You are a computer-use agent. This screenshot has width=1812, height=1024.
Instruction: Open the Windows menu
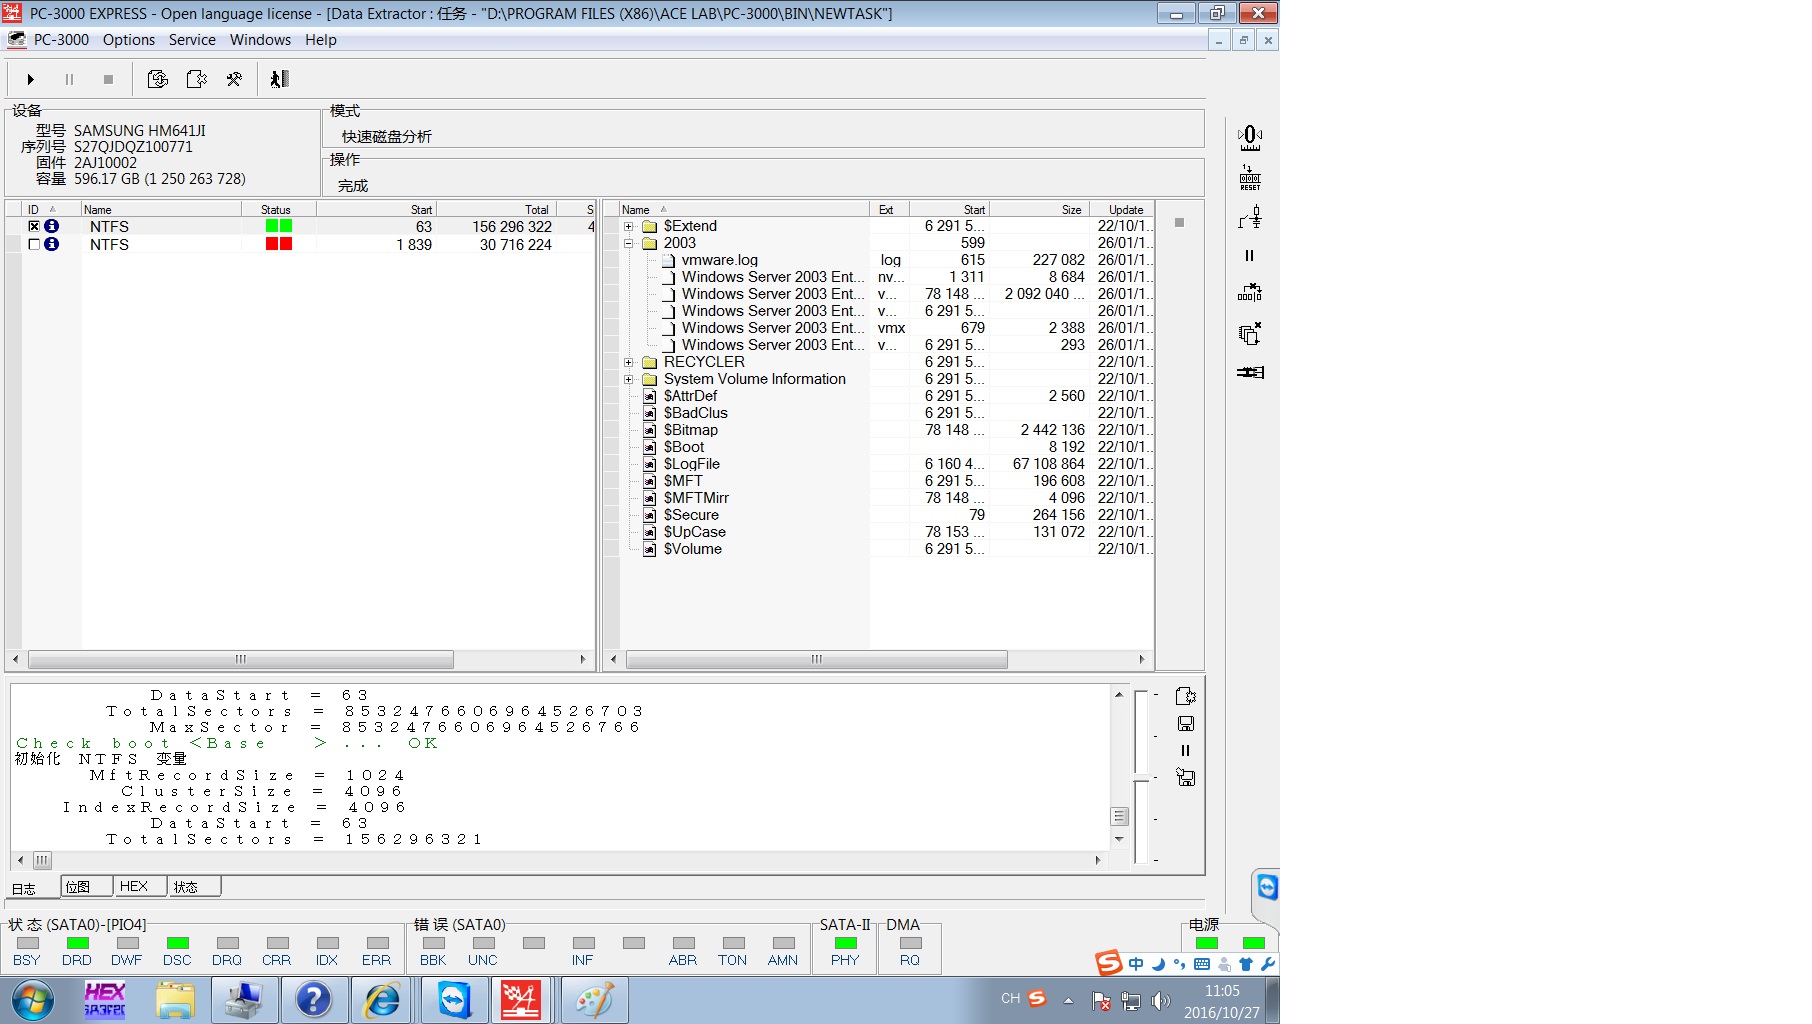260,40
